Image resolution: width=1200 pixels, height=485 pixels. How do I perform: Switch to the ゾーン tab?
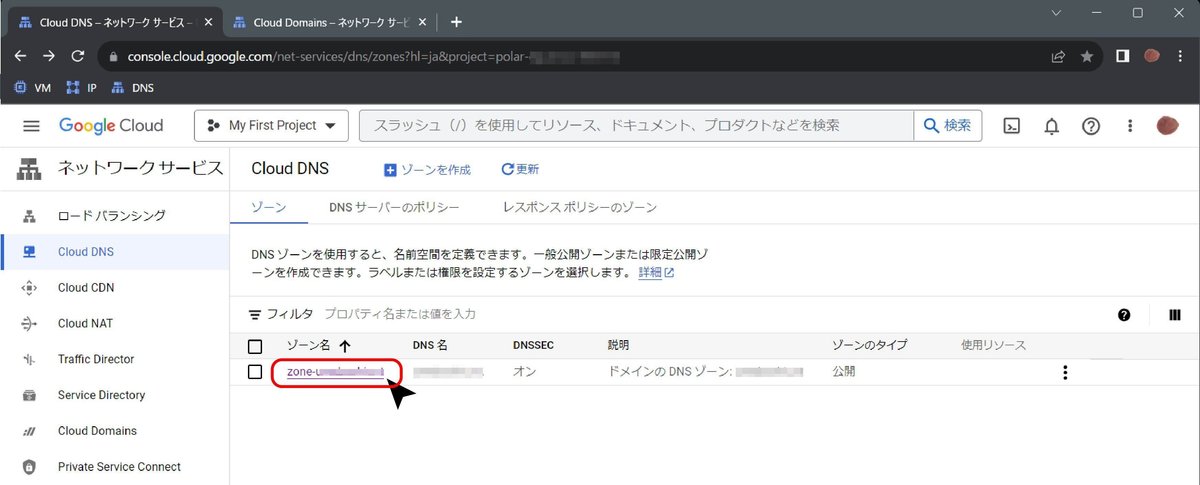click(268, 207)
